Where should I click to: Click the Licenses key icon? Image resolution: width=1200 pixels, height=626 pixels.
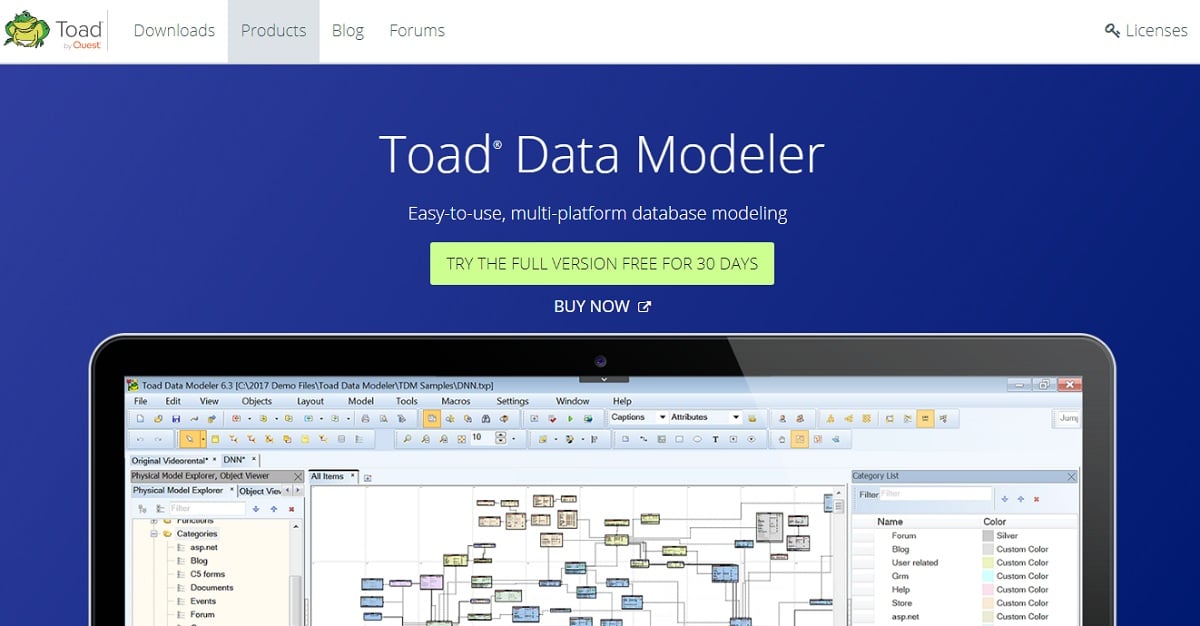point(1111,30)
